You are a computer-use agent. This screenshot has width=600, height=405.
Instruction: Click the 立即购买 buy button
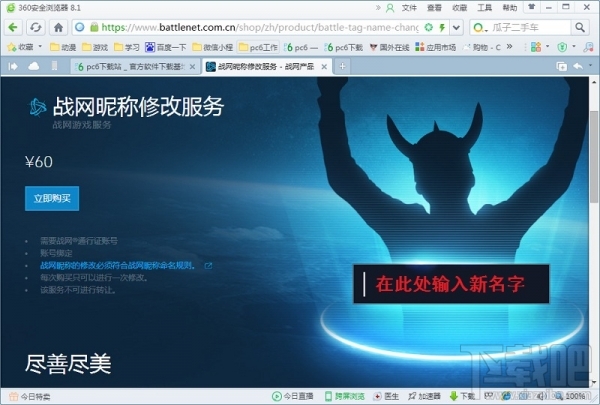pos(52,198)
